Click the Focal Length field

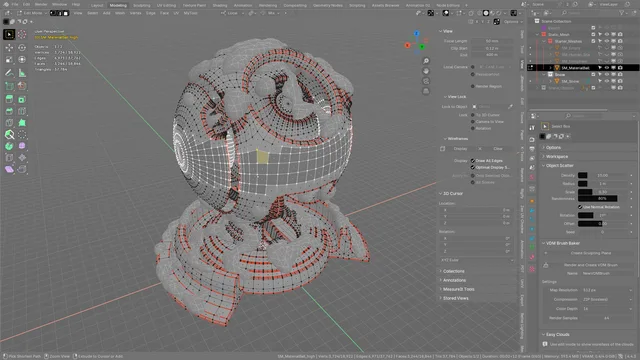click(x=491, y=41)
